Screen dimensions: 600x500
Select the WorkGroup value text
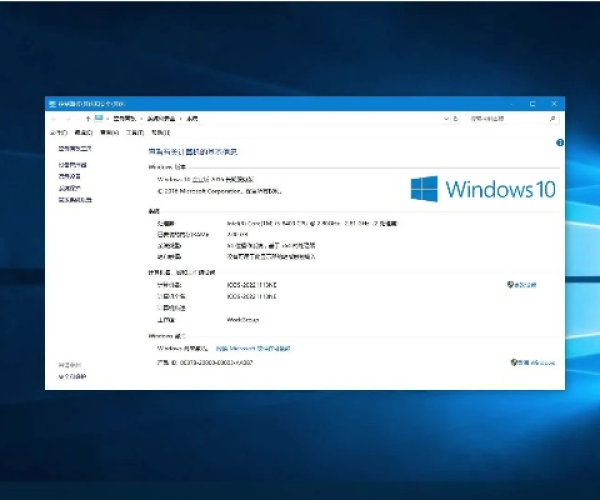coord(243,320)
